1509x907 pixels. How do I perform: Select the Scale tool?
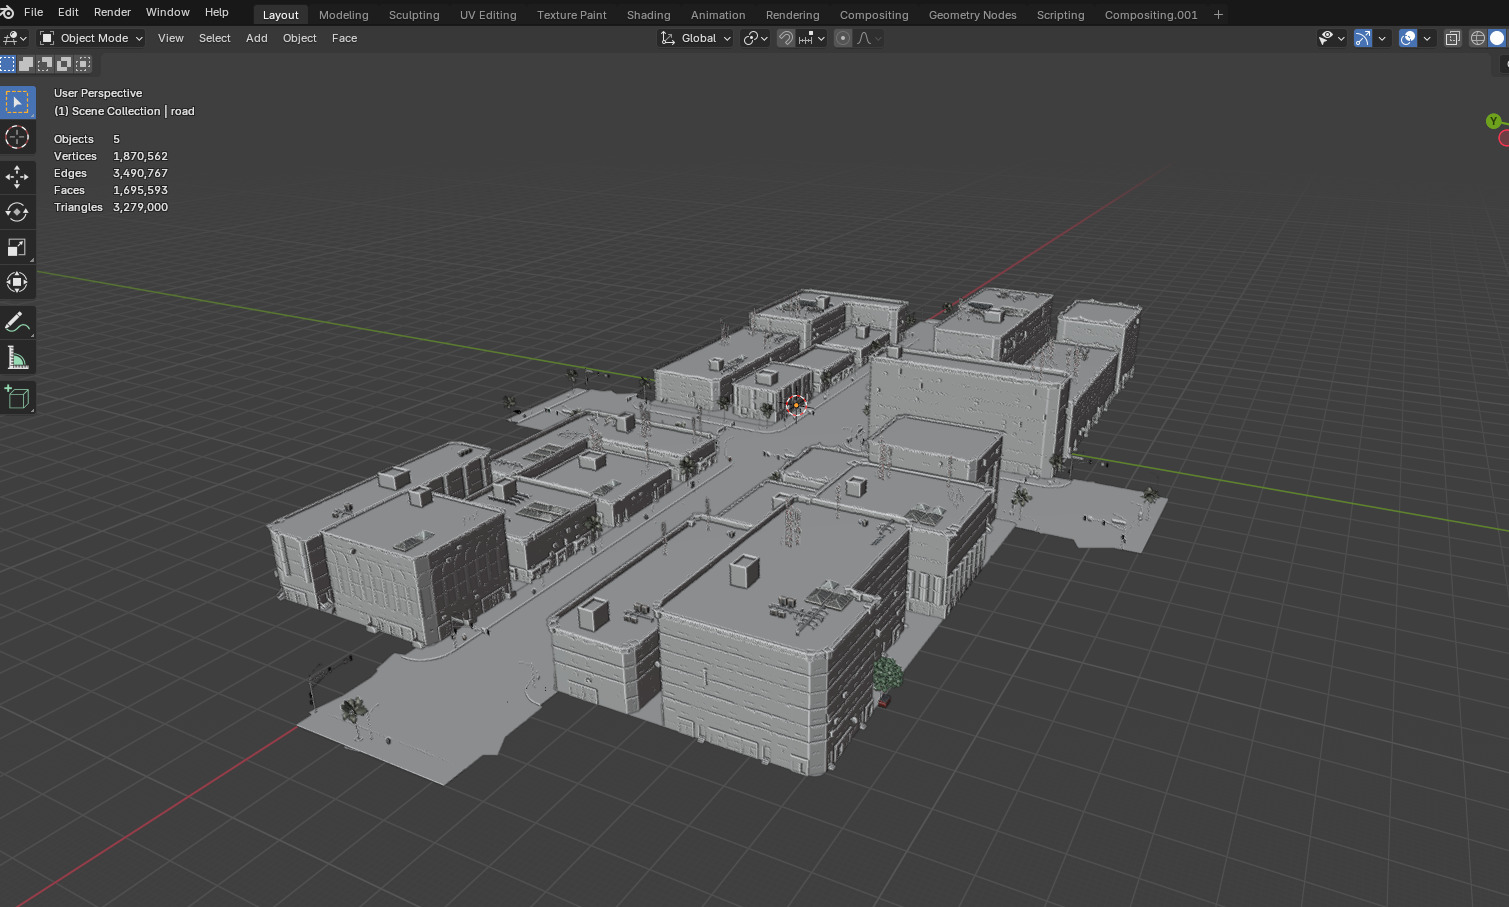pos(17,247)
